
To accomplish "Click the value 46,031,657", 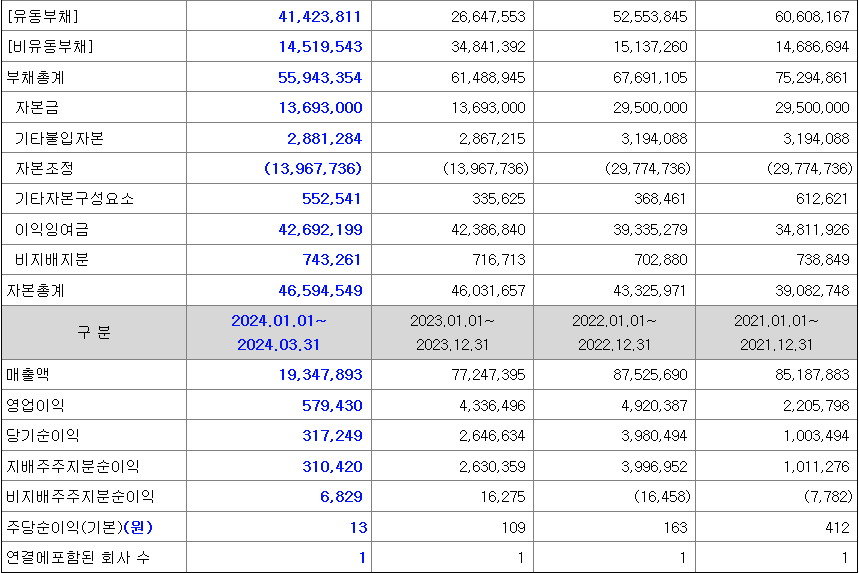I will (488, 290).
